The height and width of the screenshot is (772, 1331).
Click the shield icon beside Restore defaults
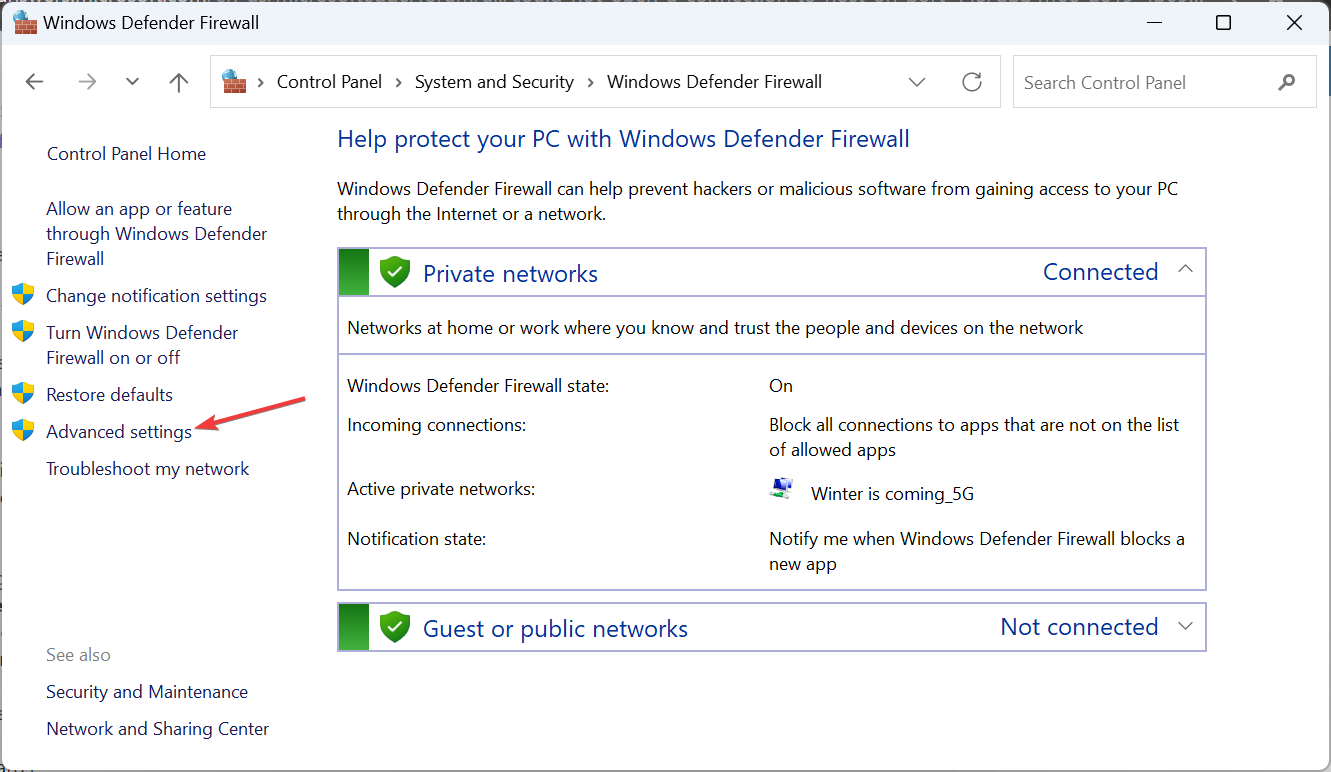[x=23, y=394]
